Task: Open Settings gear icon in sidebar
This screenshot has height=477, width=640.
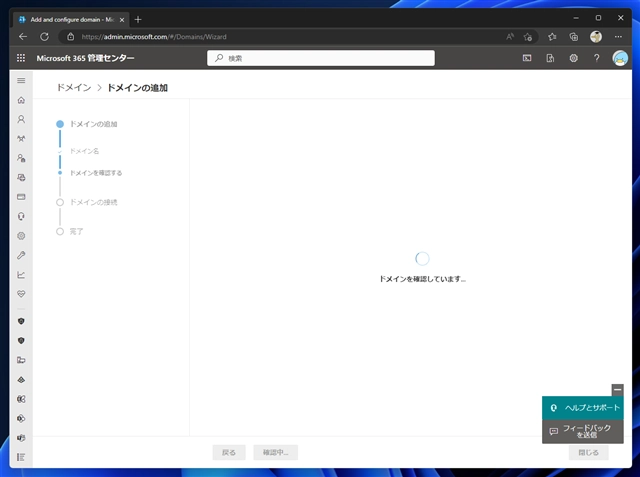Action: (21, 236)
